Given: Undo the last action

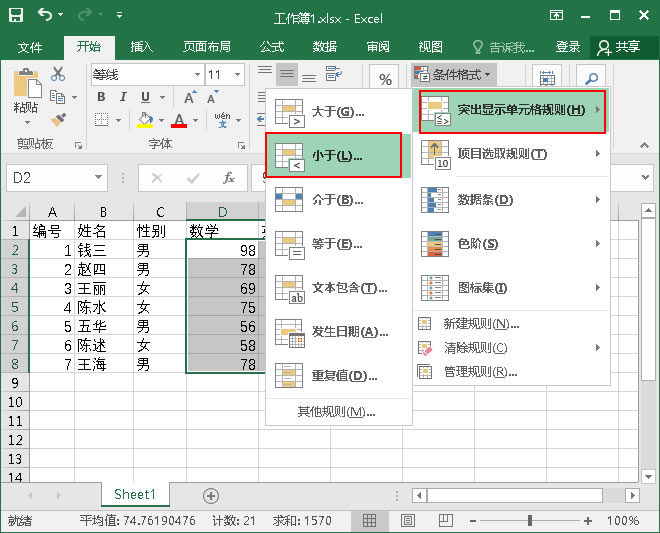Looking at the screenshot, I should [45, 15].
